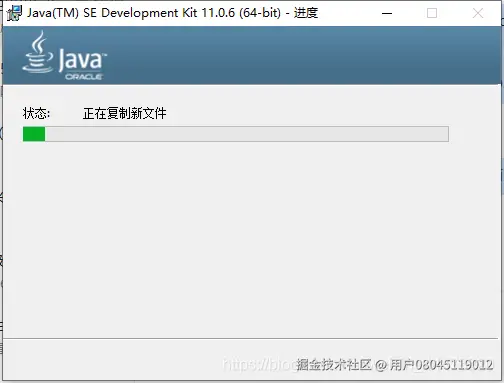Click the disabled maximize button
This screenshot has width=504, height=383.
pyautogui.click(x=432, y=13)
